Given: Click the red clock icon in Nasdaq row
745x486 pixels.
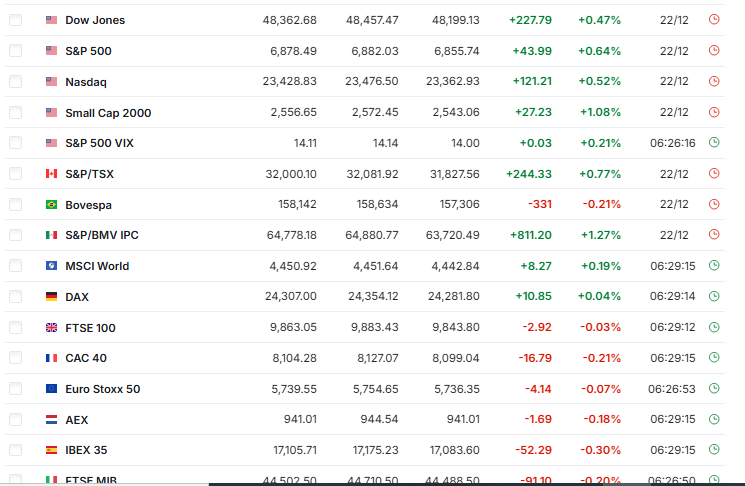Looking at the screenshot, I should (x=714, y=81).
